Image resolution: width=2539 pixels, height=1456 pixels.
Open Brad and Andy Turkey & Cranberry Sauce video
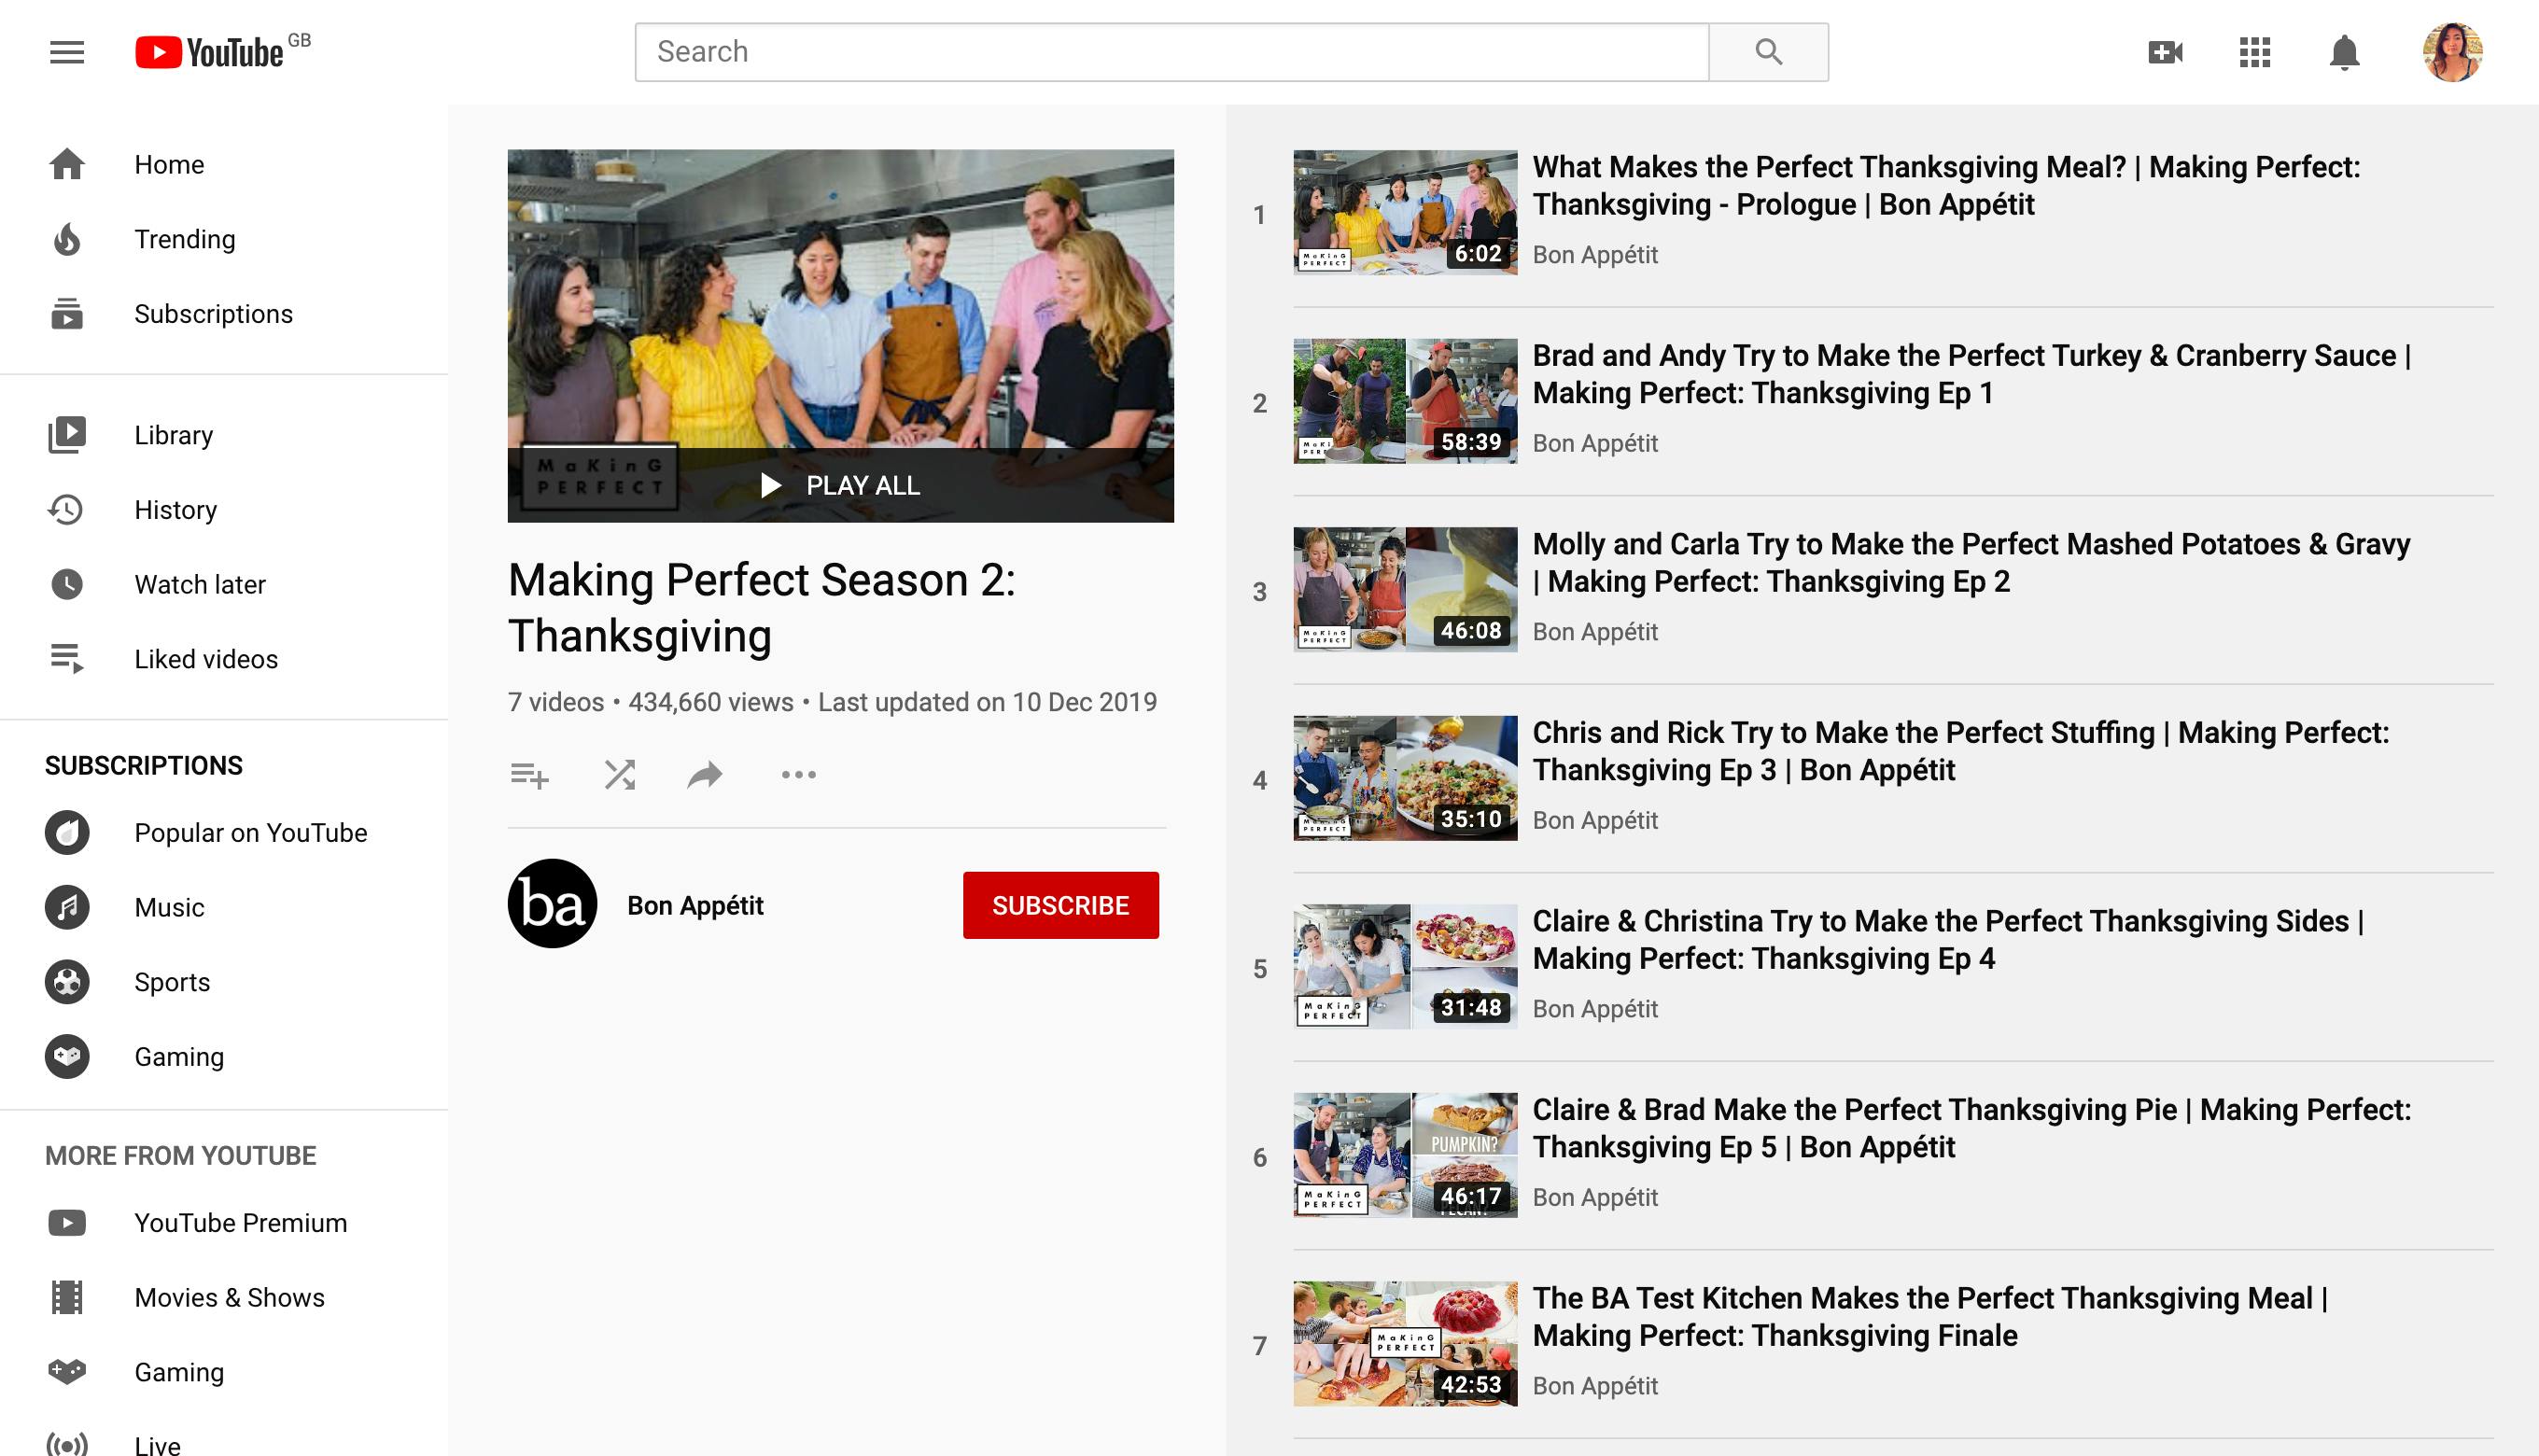pyautogui.click(x=1972, y=374)
